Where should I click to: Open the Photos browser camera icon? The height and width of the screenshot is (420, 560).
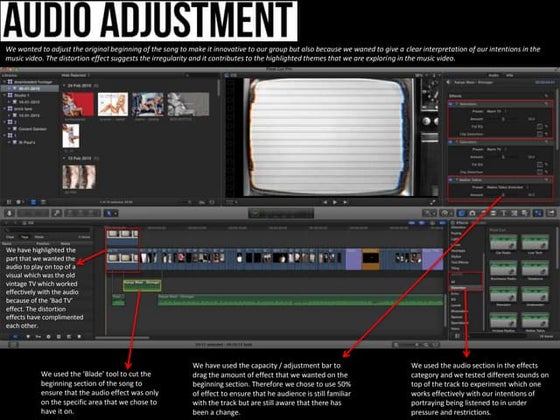472,213
